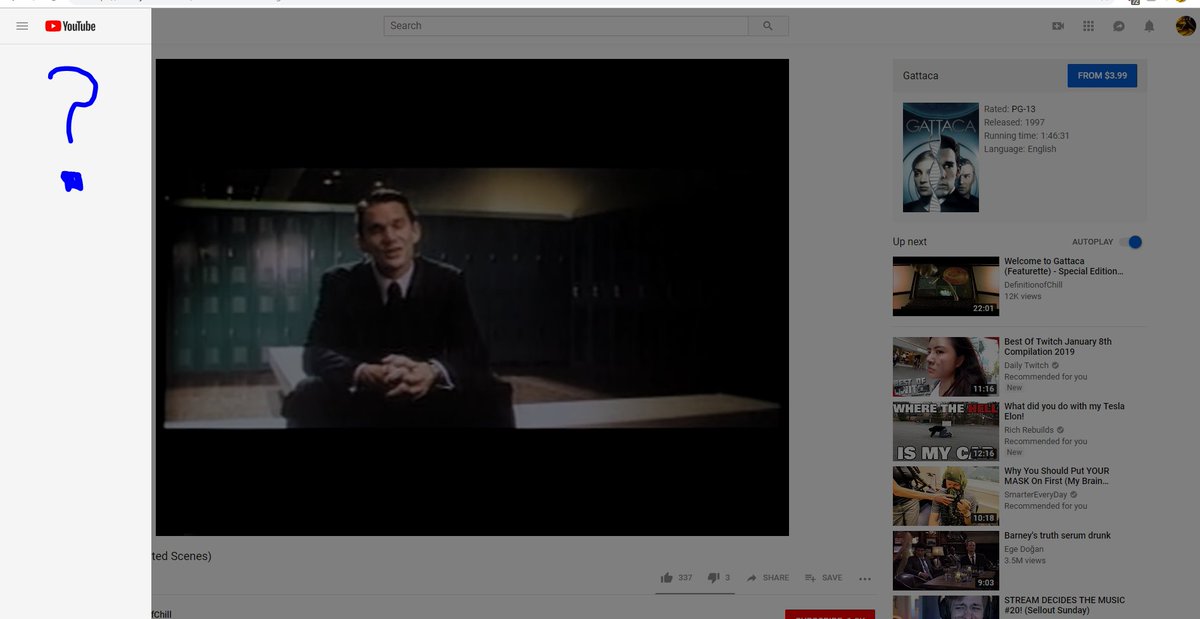Open the Gattaca movie poster

[940, 157]
